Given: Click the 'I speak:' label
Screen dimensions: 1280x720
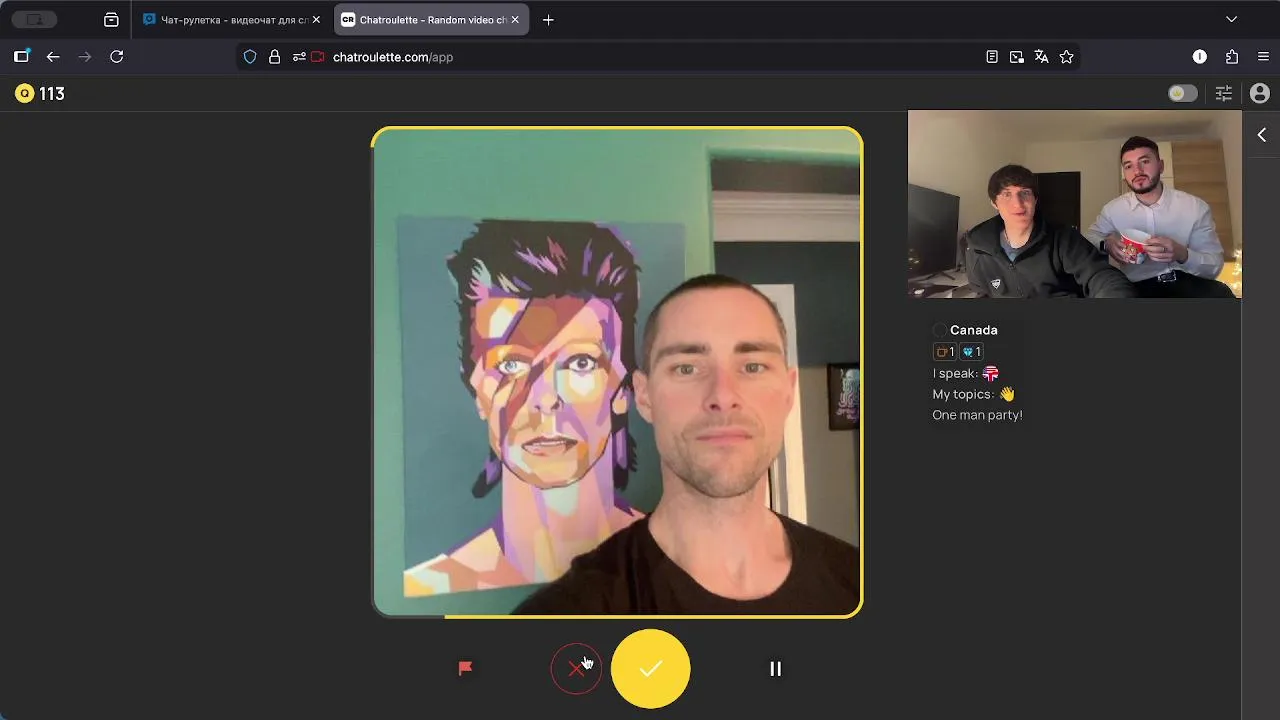Looking at the screenshot, I should click(x=955, y=373).
